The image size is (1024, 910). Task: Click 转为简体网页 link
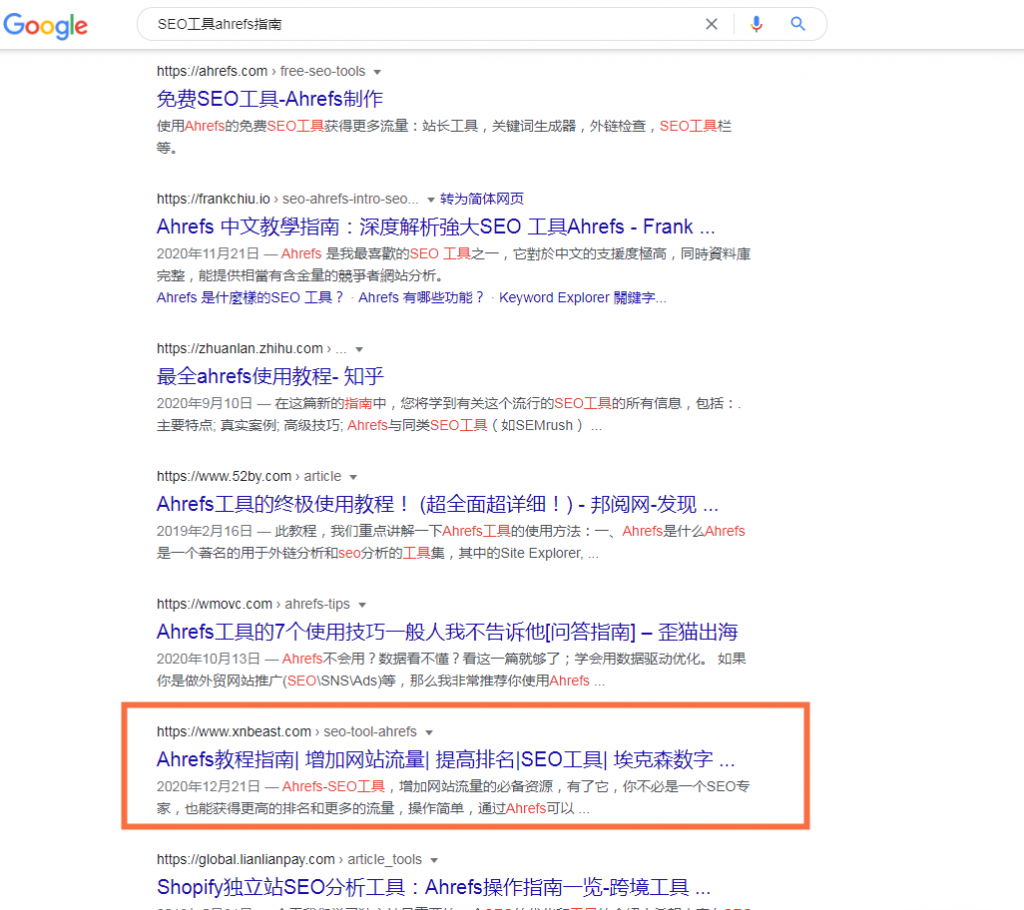[x=482, y=199]
